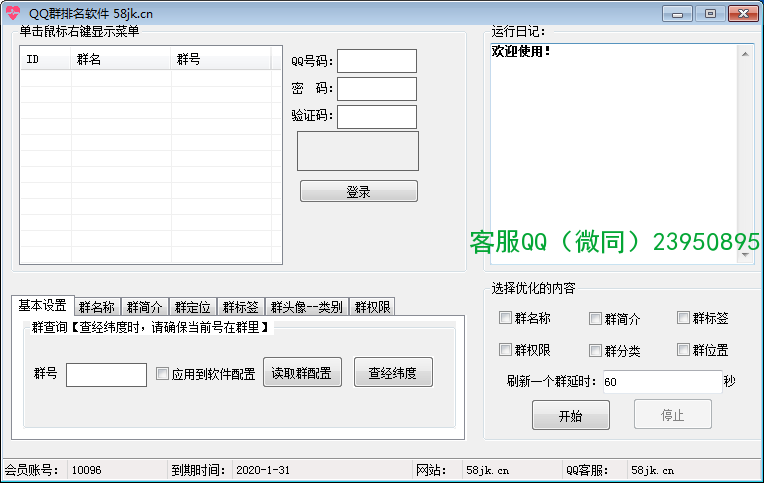The height and width of the screenshot is (483, 764).
Task: Click the 开始 button
Action: [571, 415]
